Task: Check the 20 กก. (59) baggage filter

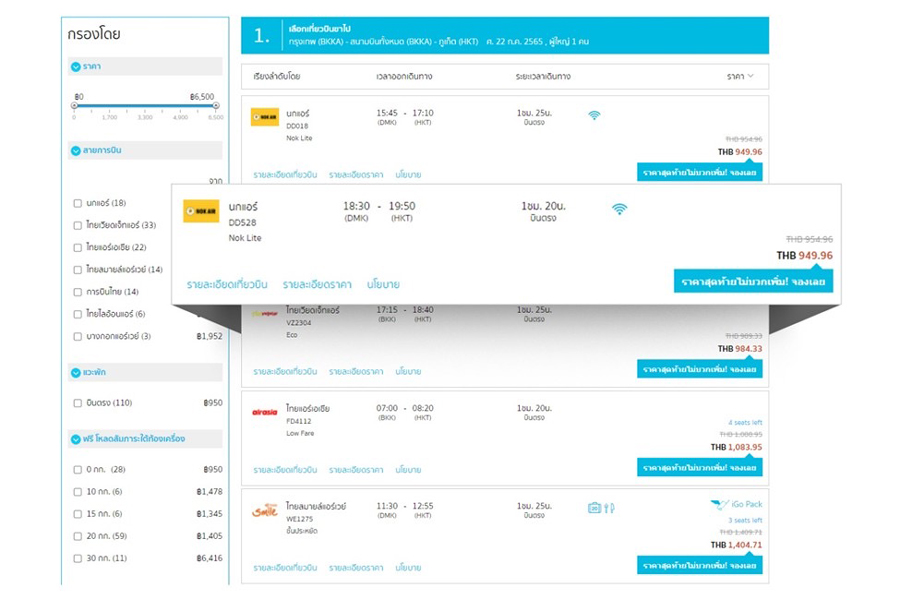Action: click(x=78, y=536)
